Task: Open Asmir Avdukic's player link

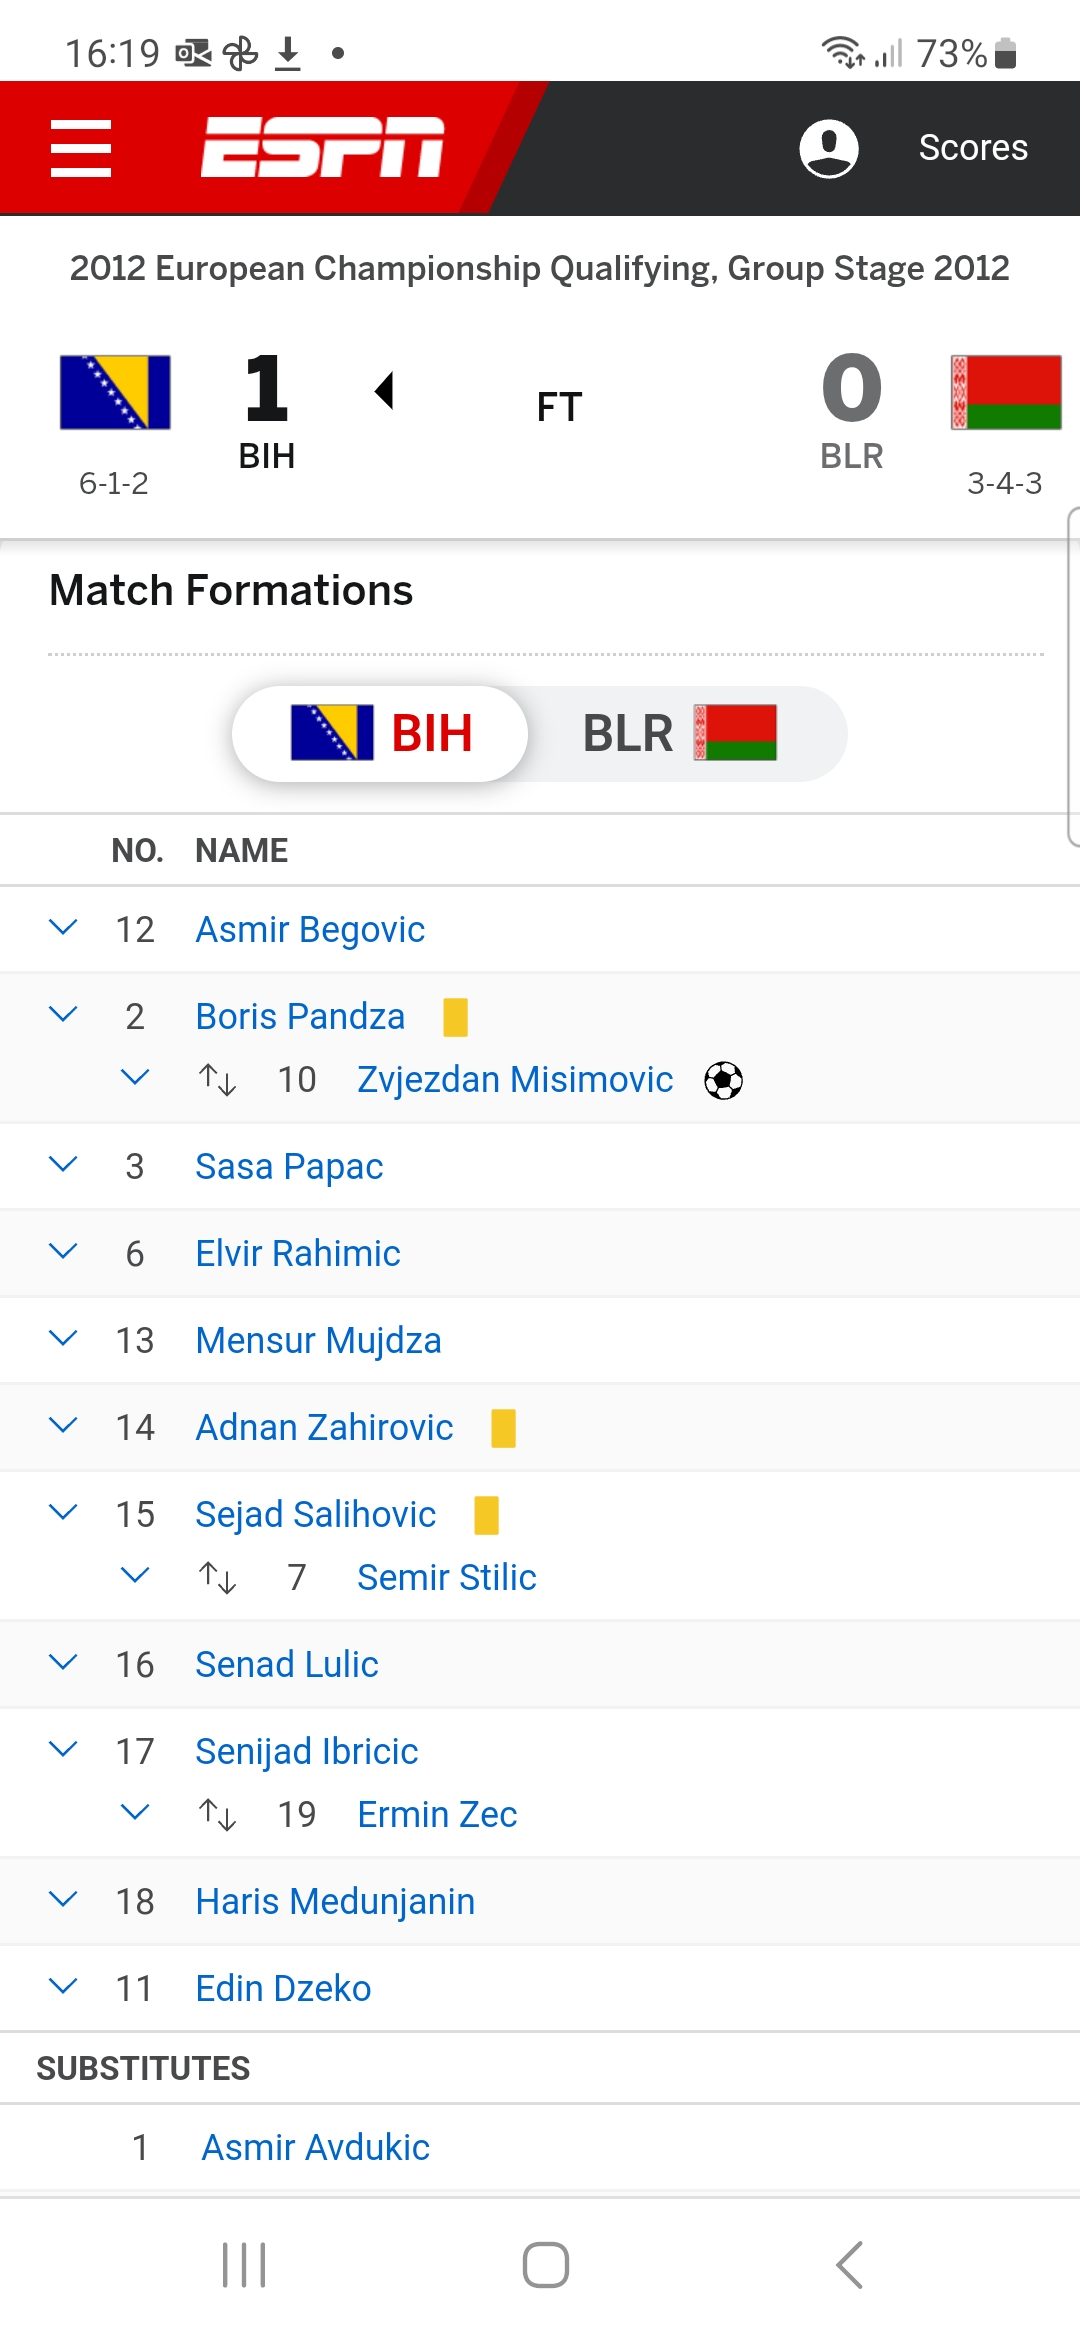Action: point(316,2147)
